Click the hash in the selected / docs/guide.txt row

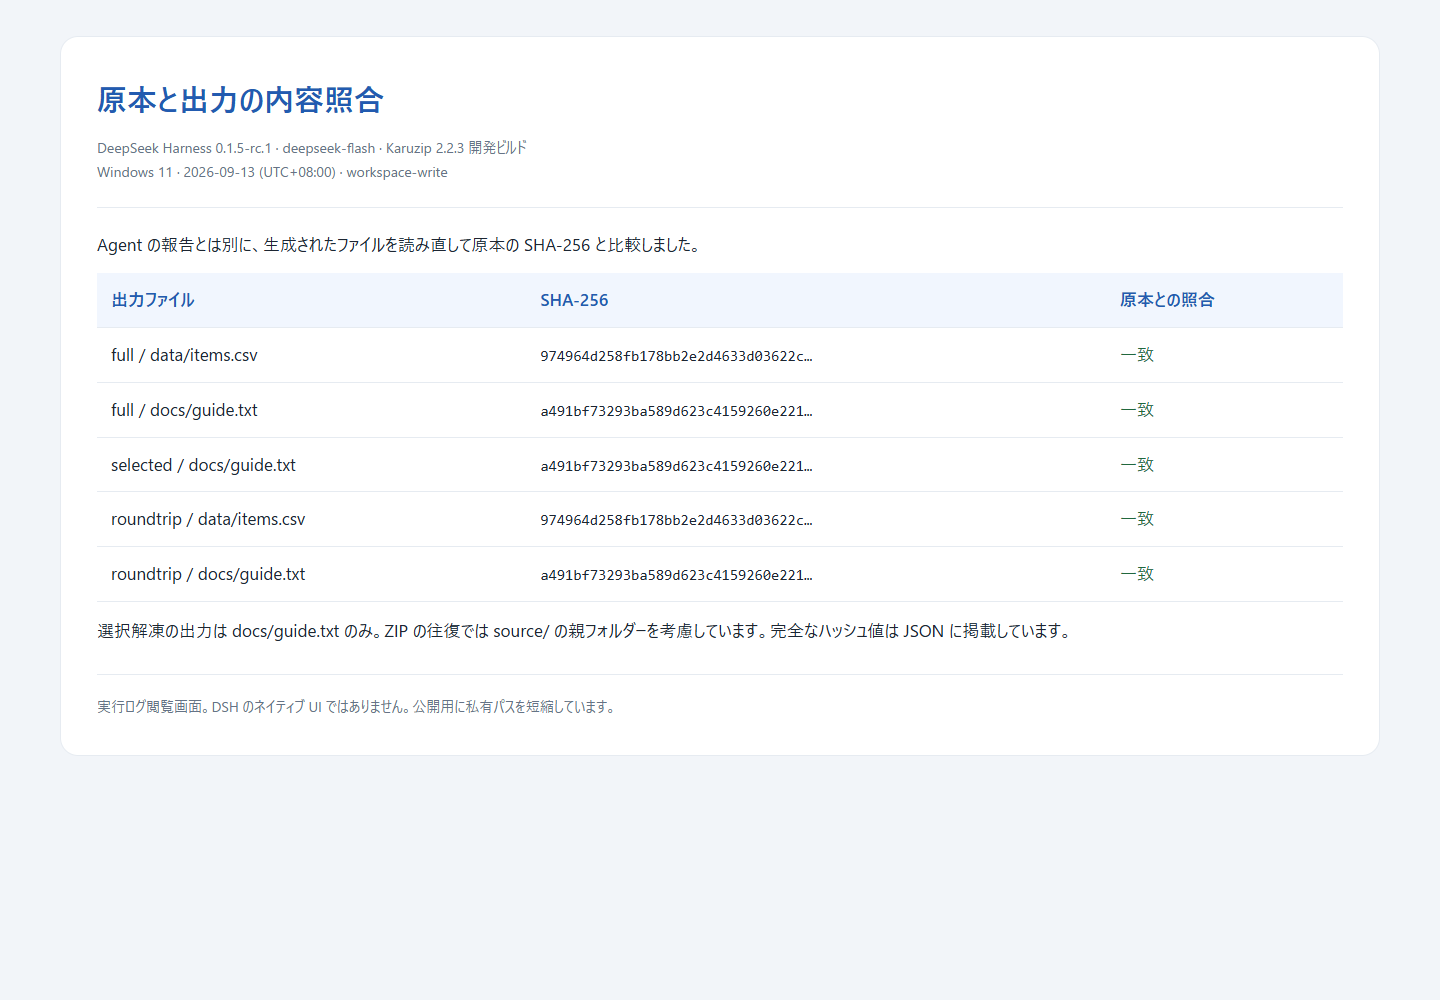[676, 466]
